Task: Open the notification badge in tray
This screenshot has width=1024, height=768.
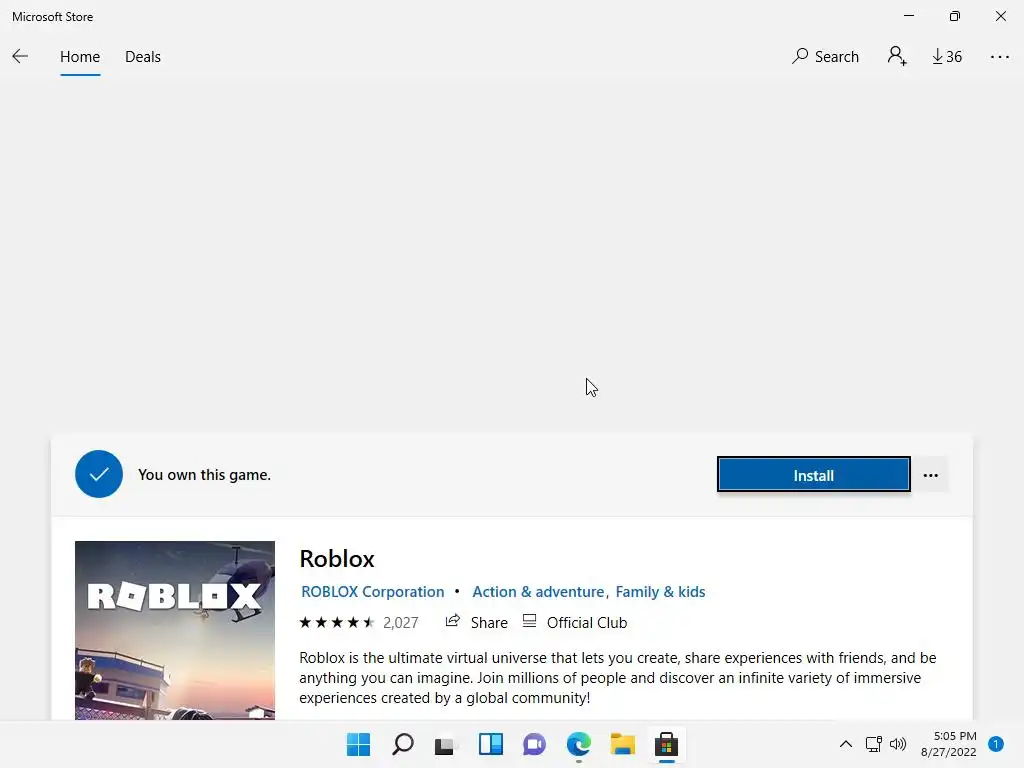Action: (x=995, y=744)
